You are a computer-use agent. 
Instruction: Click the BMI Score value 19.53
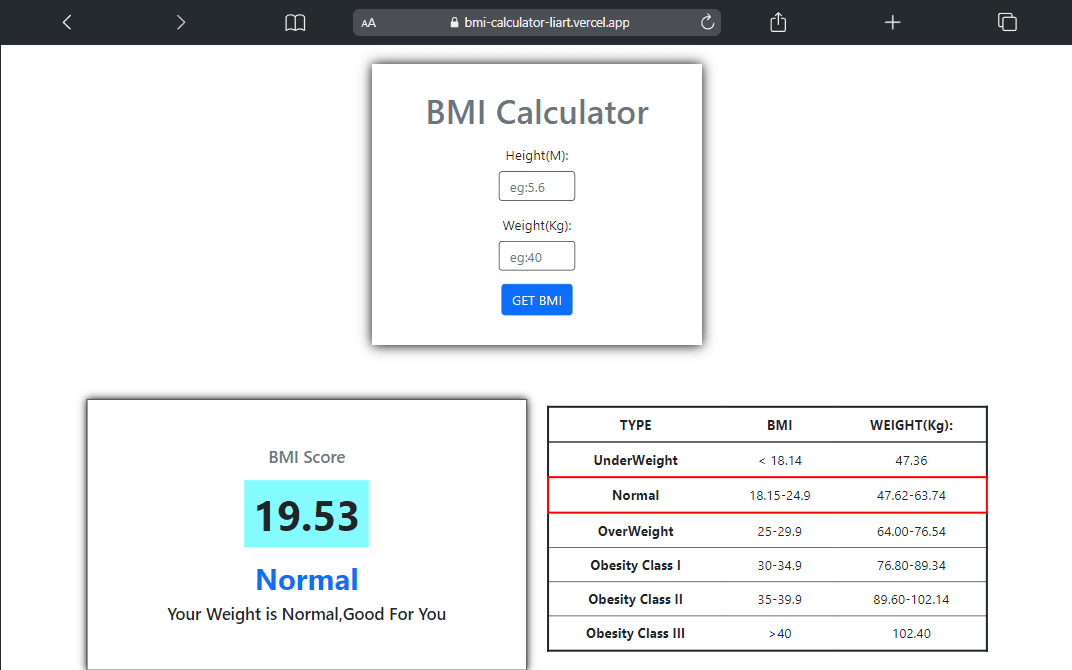(306, 513)
